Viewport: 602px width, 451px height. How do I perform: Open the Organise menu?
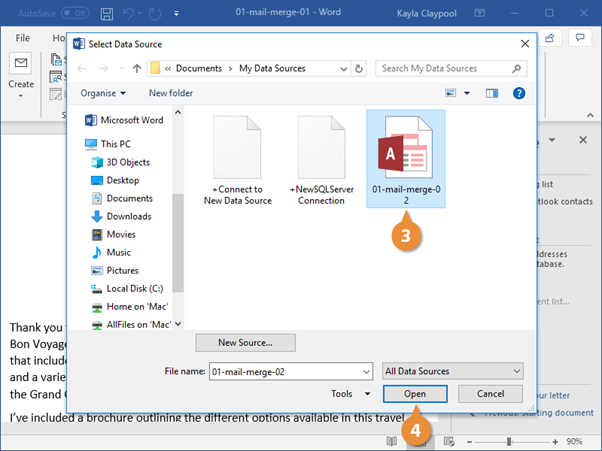coord(103,93)
